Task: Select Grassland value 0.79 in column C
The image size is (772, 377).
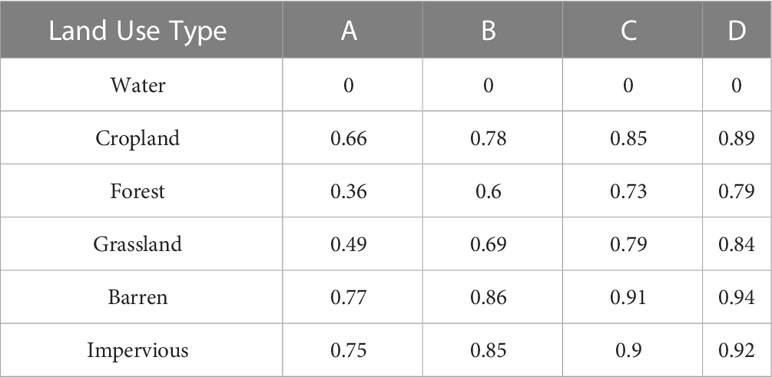Action: tap(628, 245)
